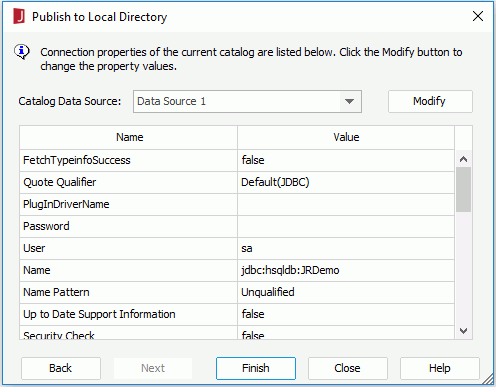Click false value for FetchTypeinfoSuccess

tap(346, 160)
